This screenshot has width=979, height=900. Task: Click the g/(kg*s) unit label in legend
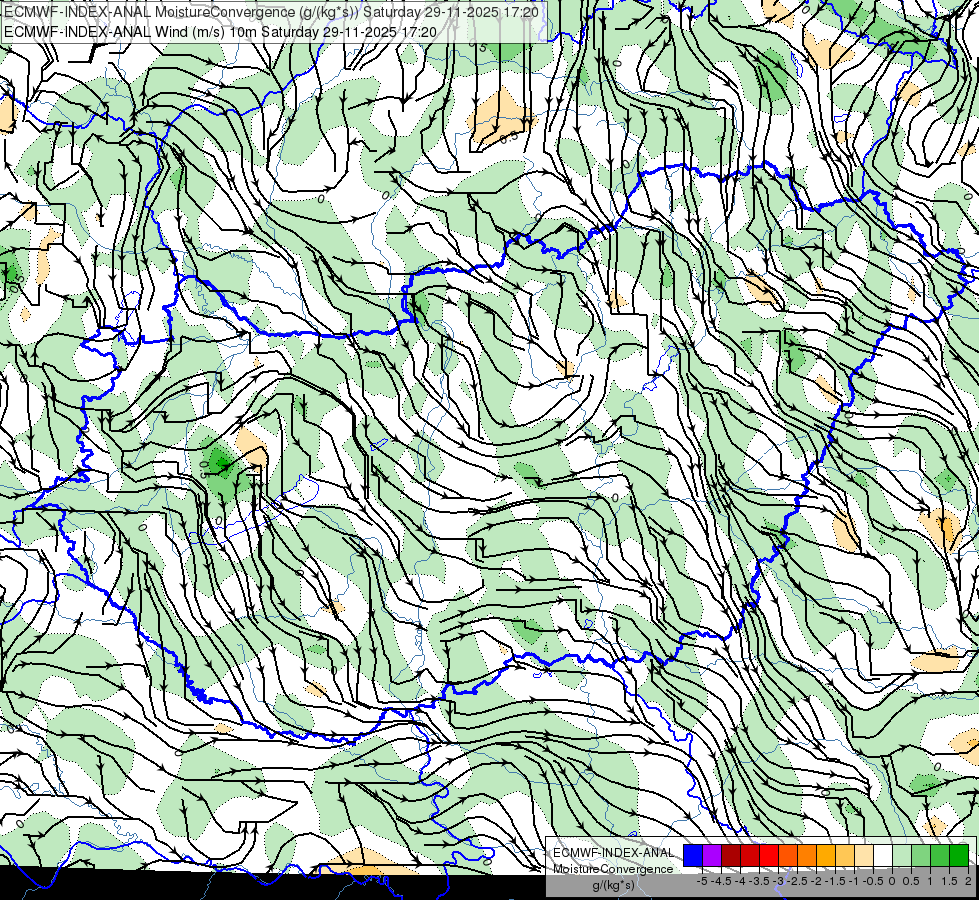click(x=614, y=885)
